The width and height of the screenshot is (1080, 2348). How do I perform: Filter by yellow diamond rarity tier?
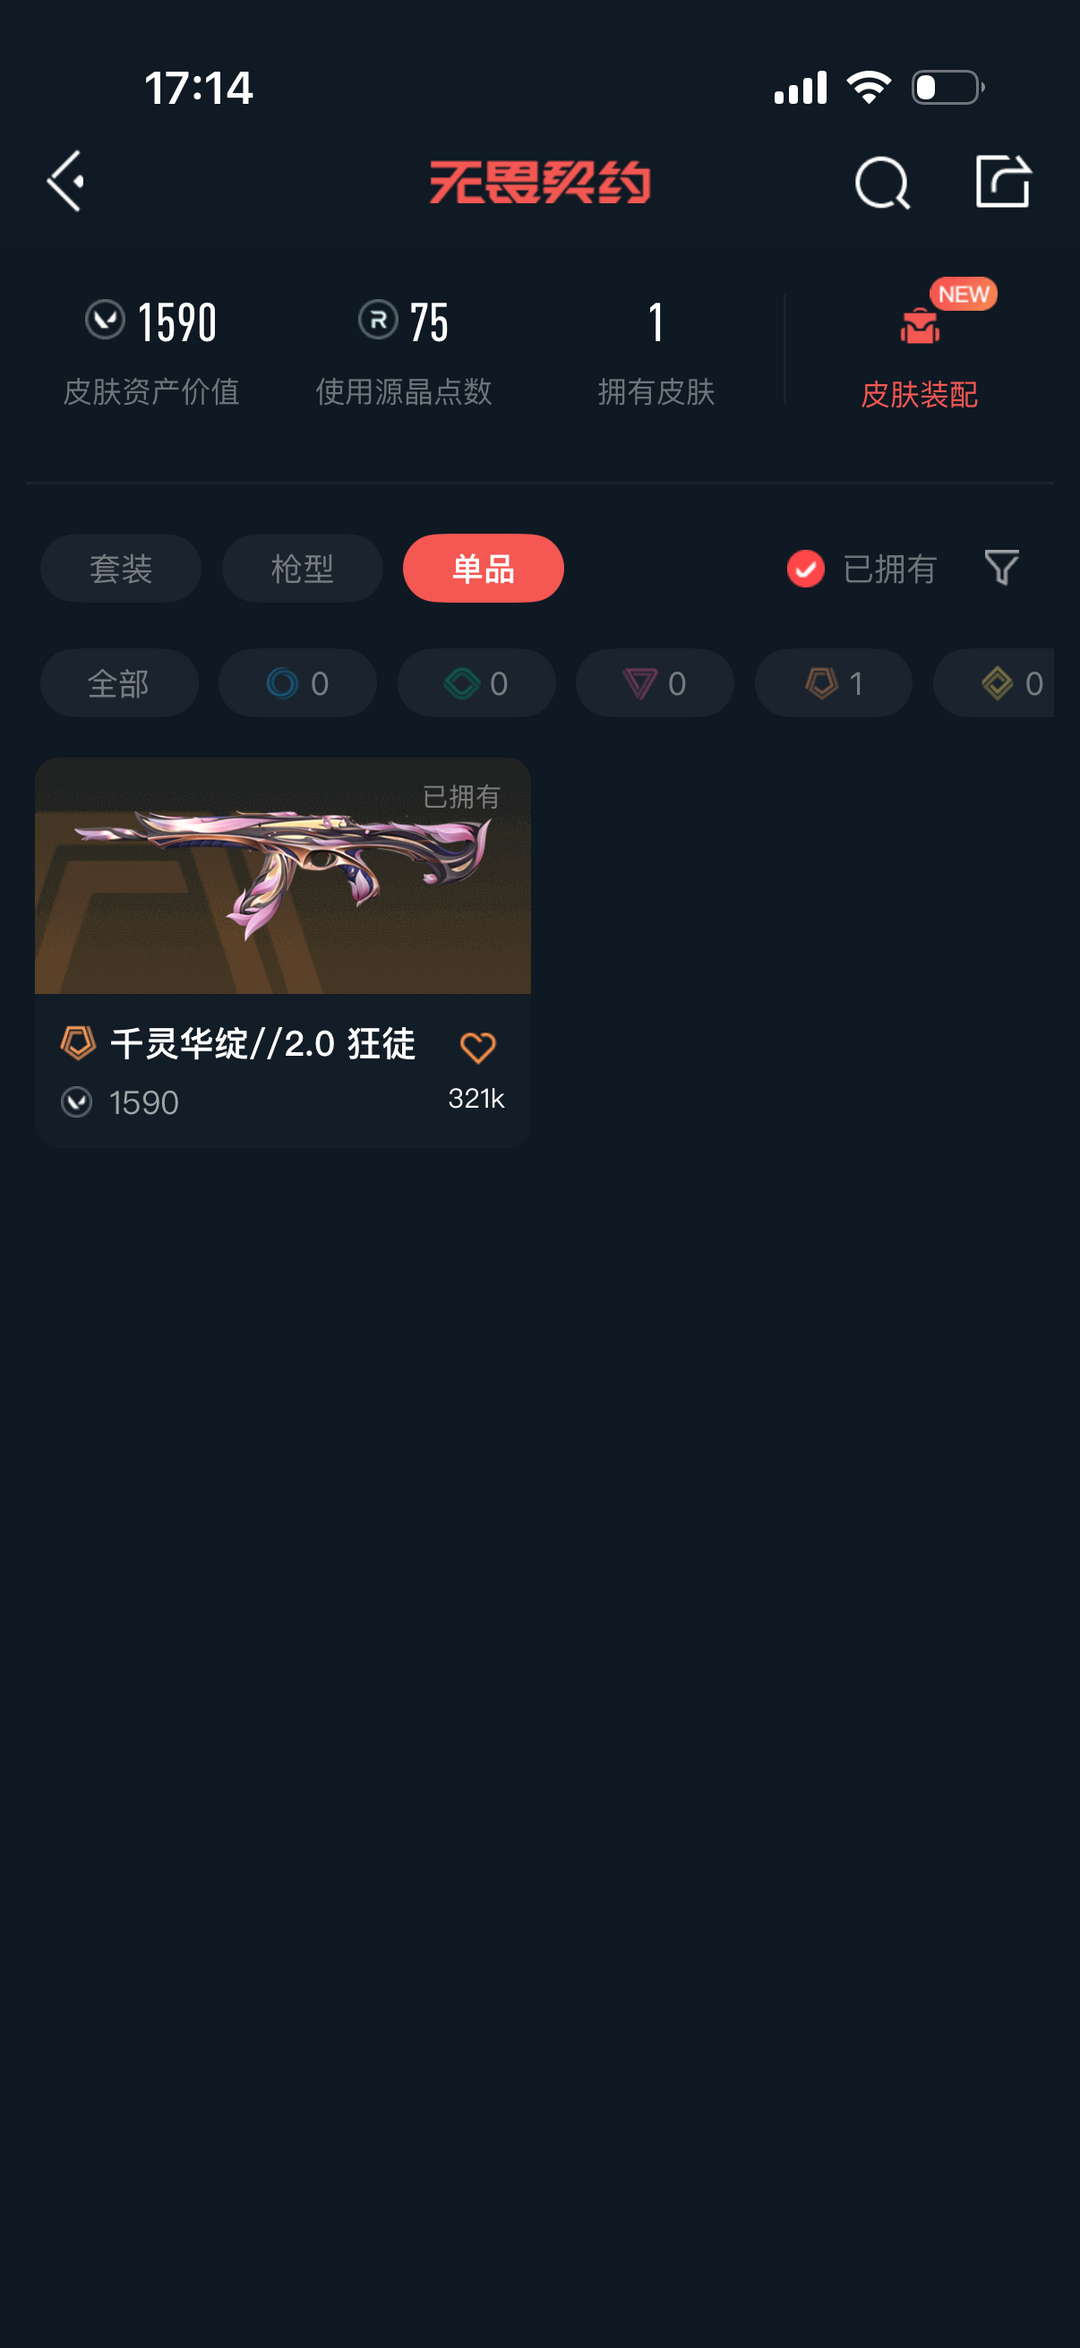pyautogui.click(x=994, y=683)
